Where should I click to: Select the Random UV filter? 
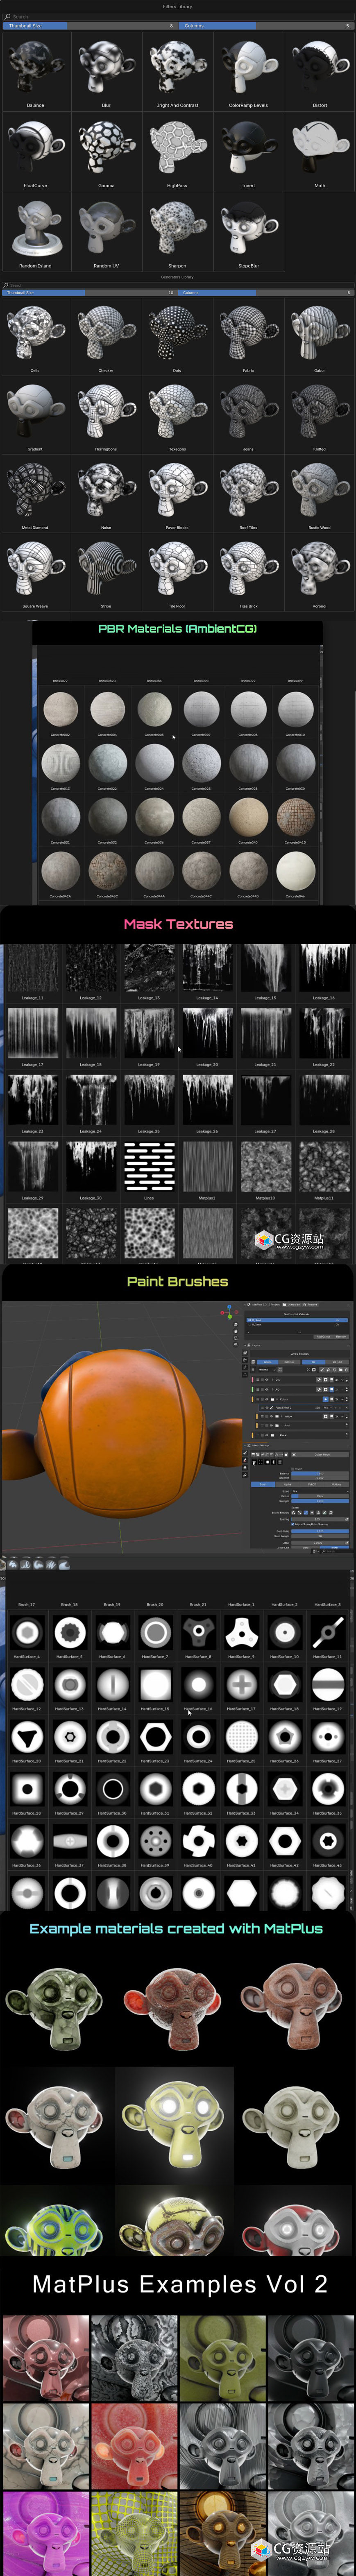106,232
